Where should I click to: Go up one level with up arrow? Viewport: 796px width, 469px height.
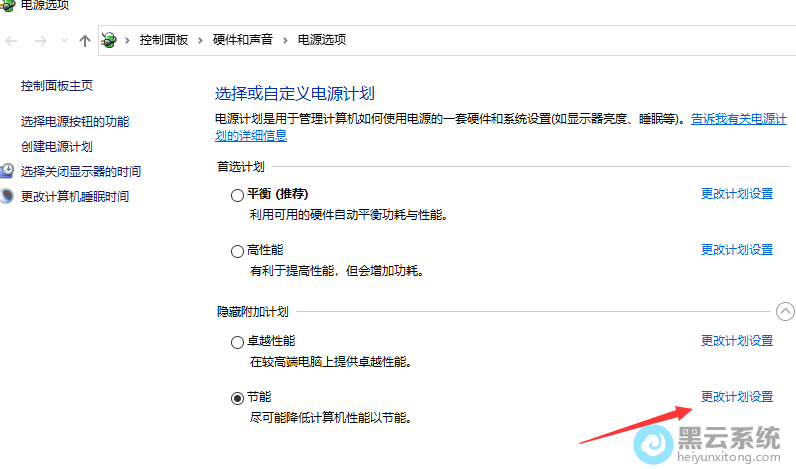pyautogui.click(x=85, y=40)
